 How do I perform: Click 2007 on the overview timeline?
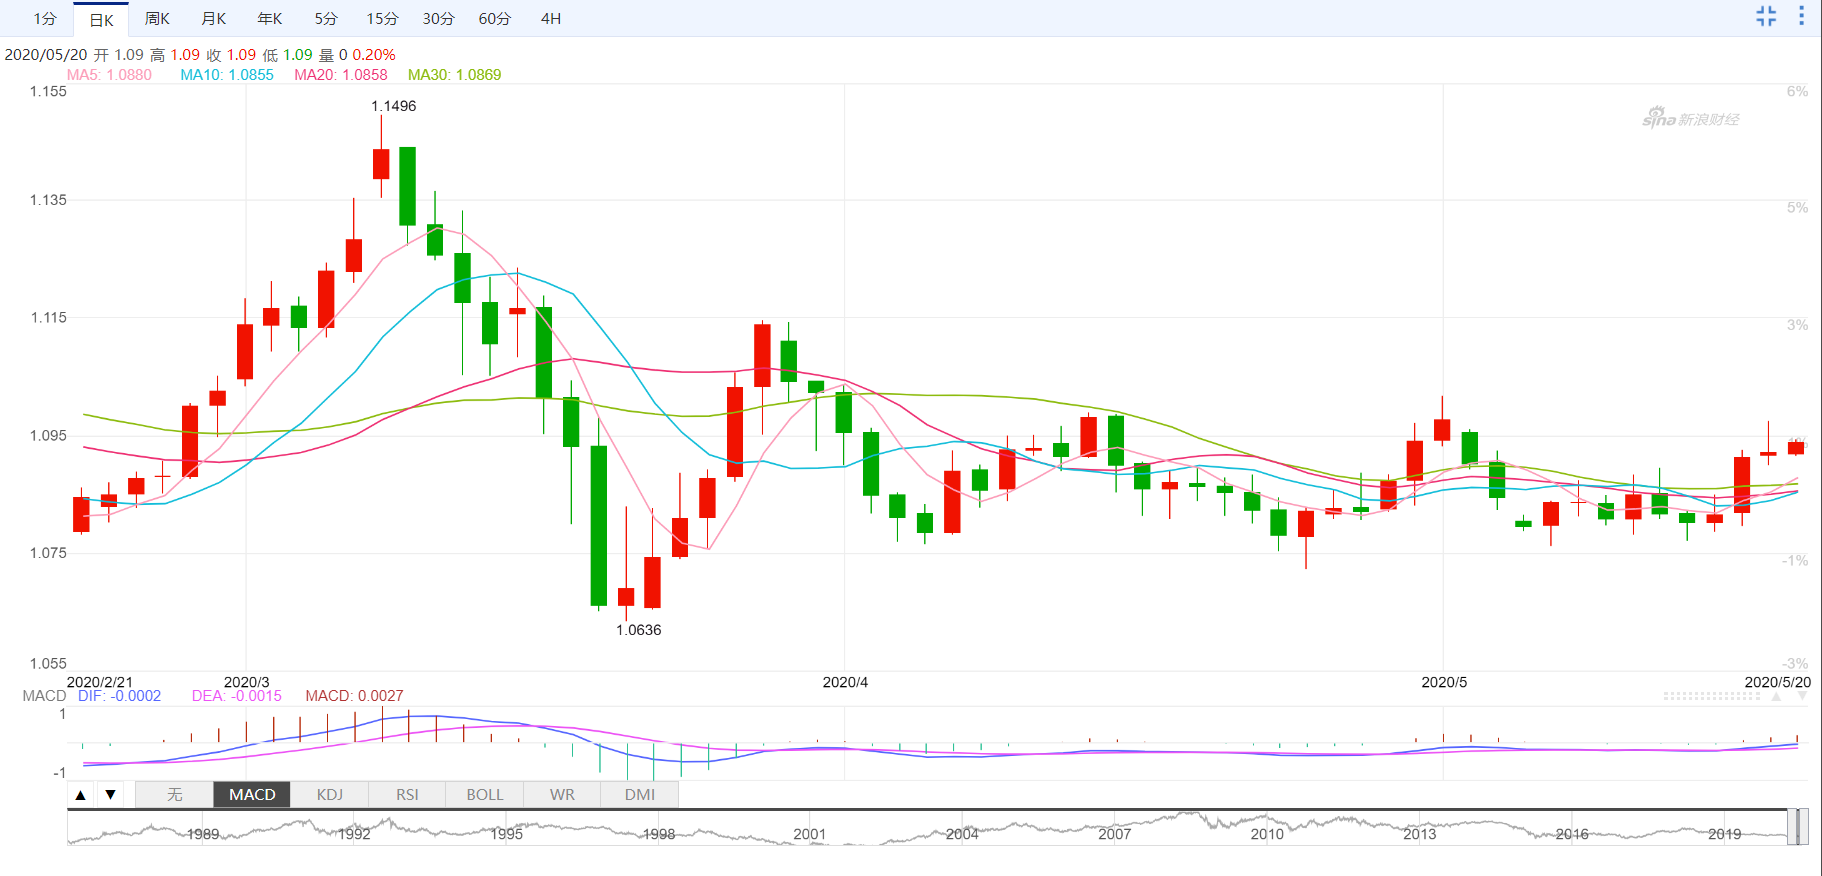[1114, 834]
